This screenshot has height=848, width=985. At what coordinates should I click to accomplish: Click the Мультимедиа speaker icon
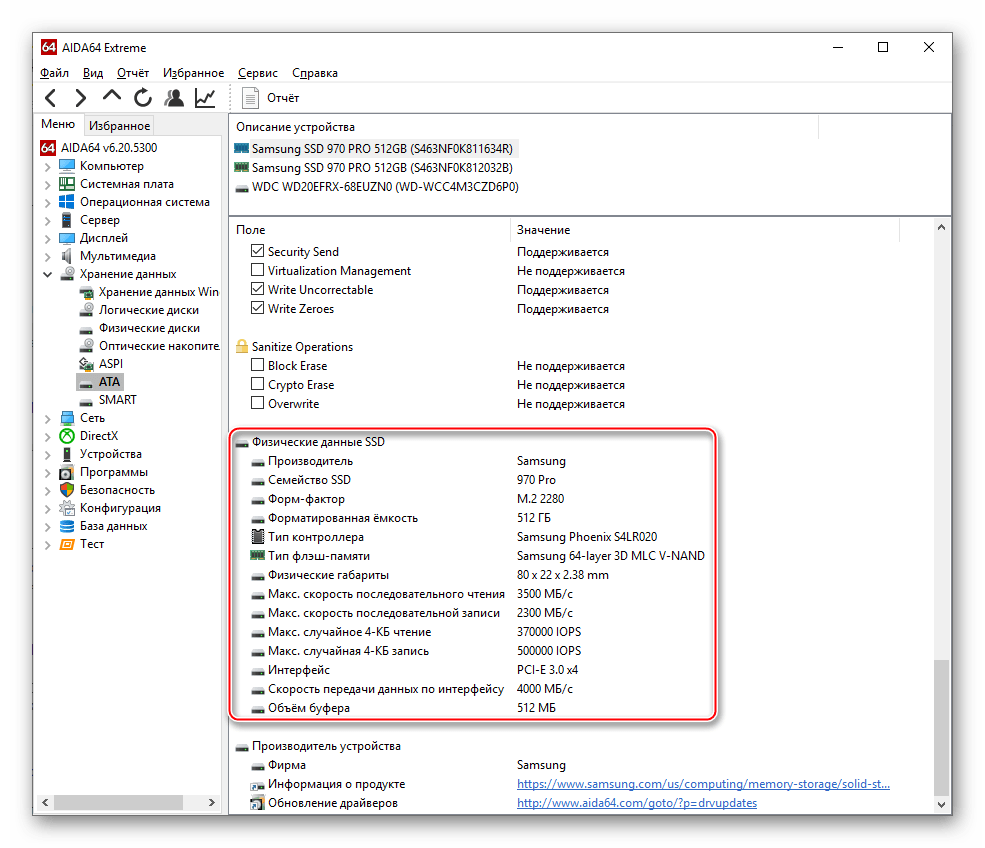67,256
